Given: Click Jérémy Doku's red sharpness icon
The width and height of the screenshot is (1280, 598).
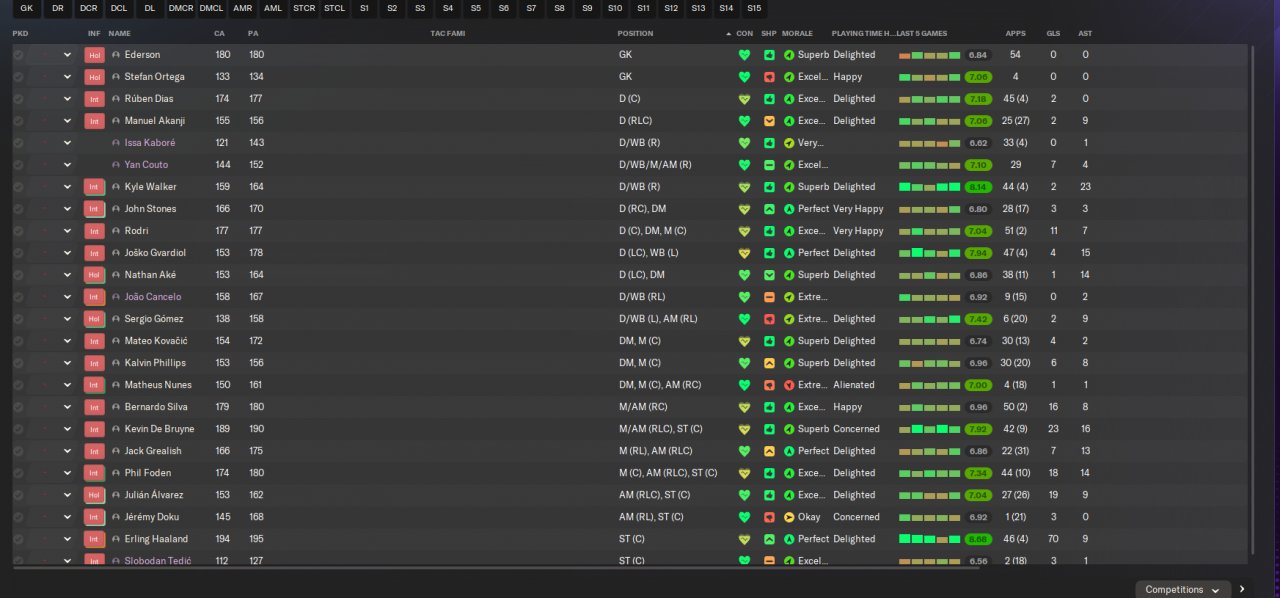Looking at the screenshot, I should [769, 517].
